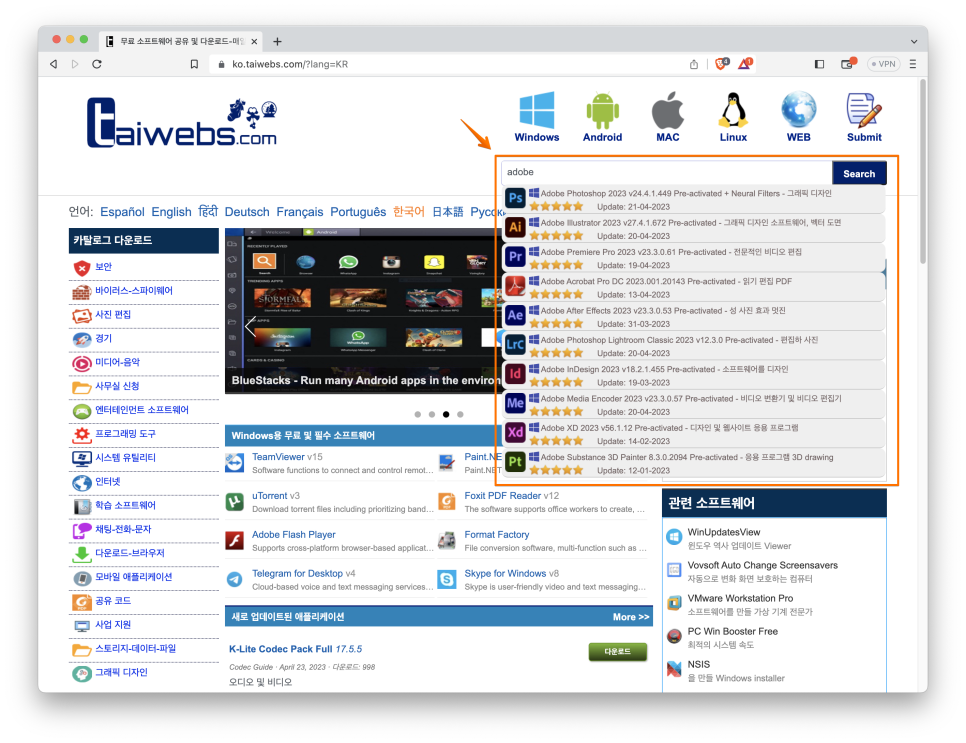
Task: Click the Search button
Action: pyautogui.click(x=859, y=173)
